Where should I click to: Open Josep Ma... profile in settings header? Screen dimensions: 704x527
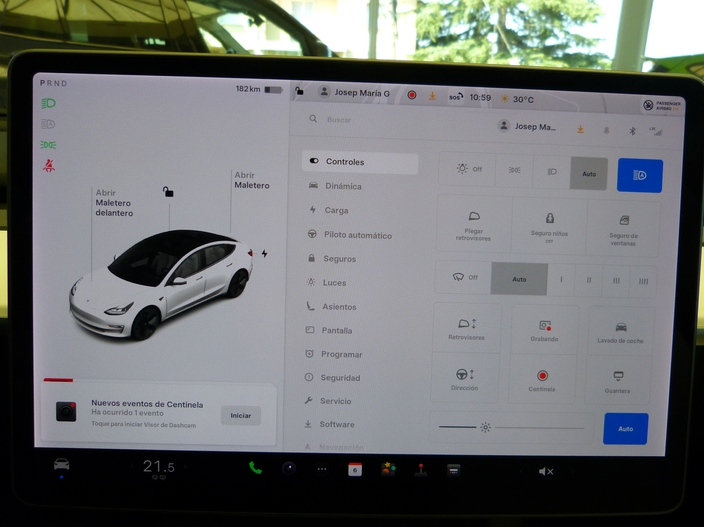pos(528,127)
